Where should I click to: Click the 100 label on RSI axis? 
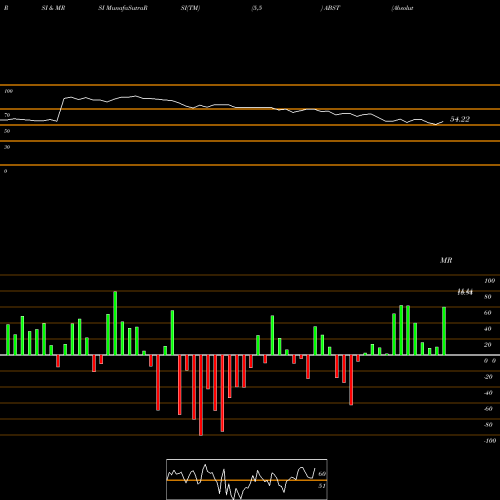(8, 91)
